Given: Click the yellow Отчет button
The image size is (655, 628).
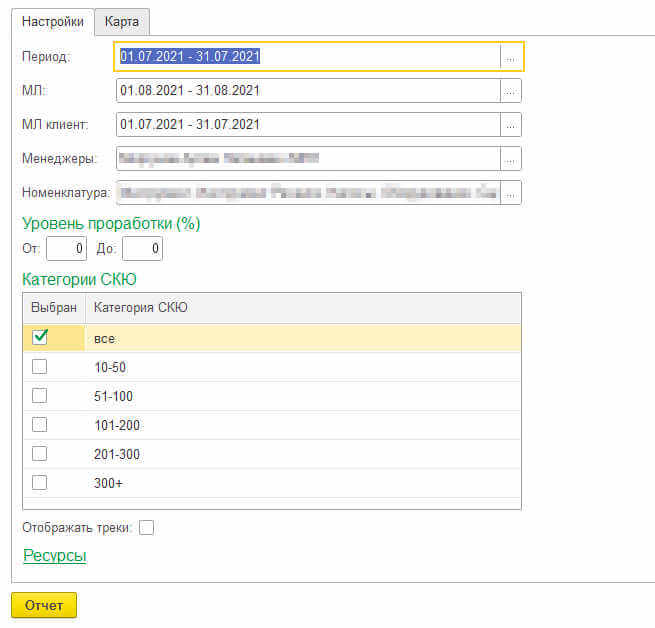Looking at the screenshot, I should (44, 605).
